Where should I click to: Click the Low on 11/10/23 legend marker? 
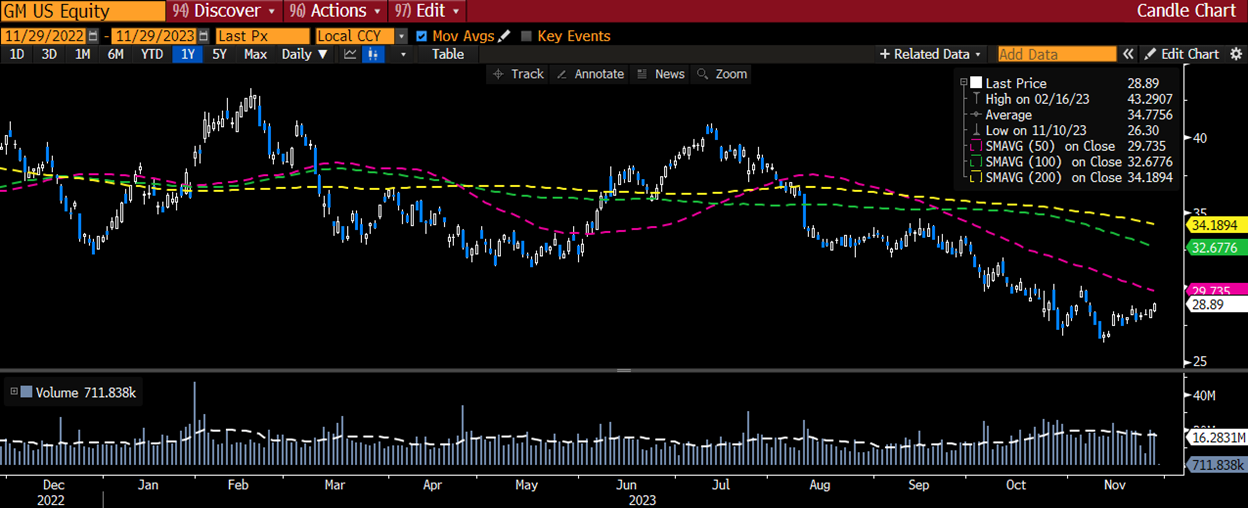click(975, 131)
